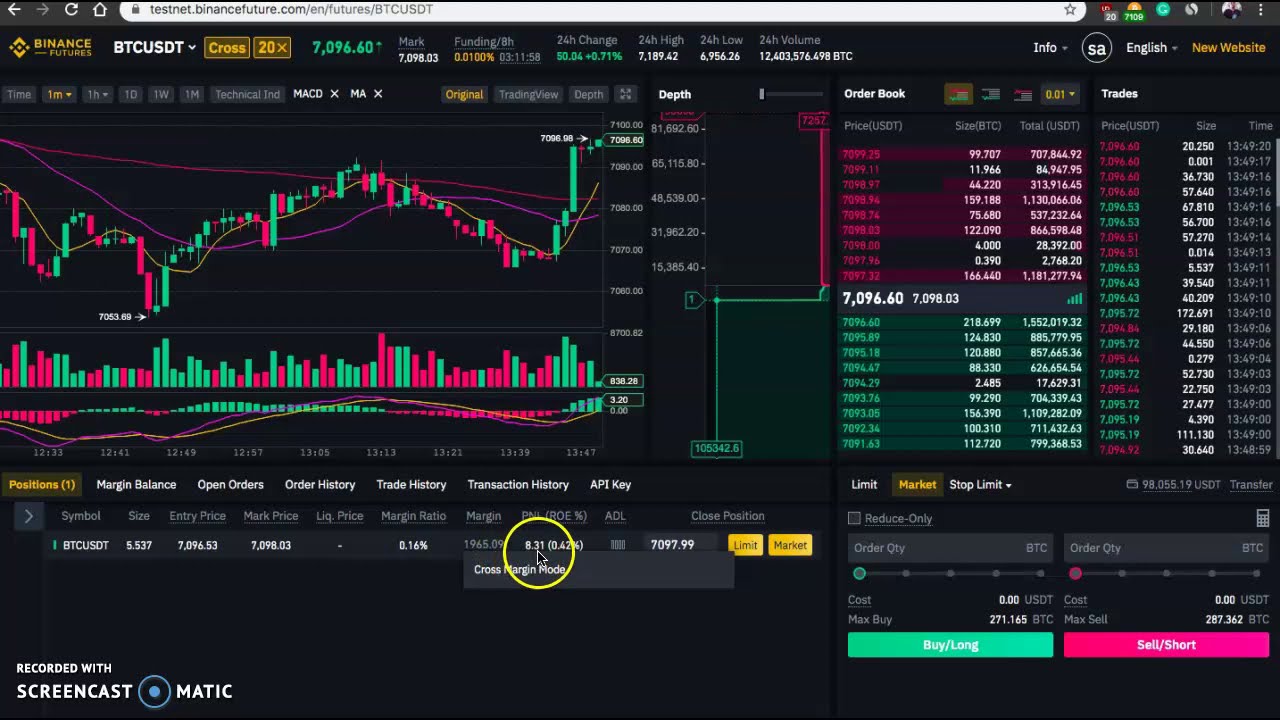Open the Grammarly browser extension
Screen dimensions: 1280x720
[1163, 9]
